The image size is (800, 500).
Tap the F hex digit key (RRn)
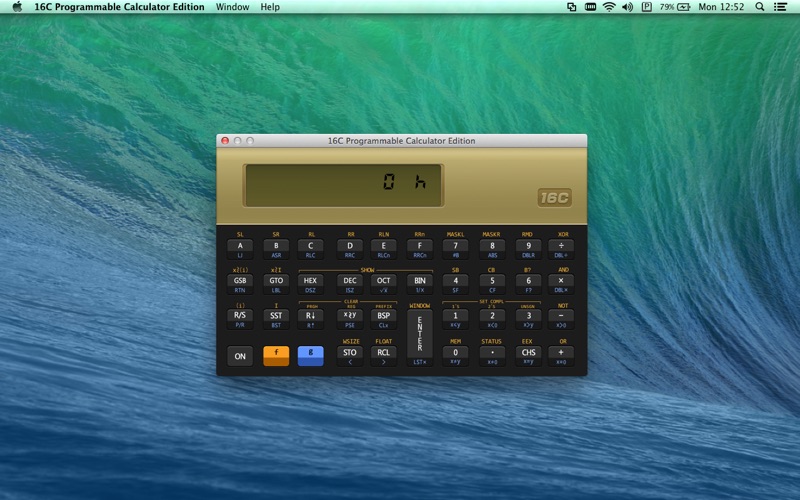(x=419, y=249)
